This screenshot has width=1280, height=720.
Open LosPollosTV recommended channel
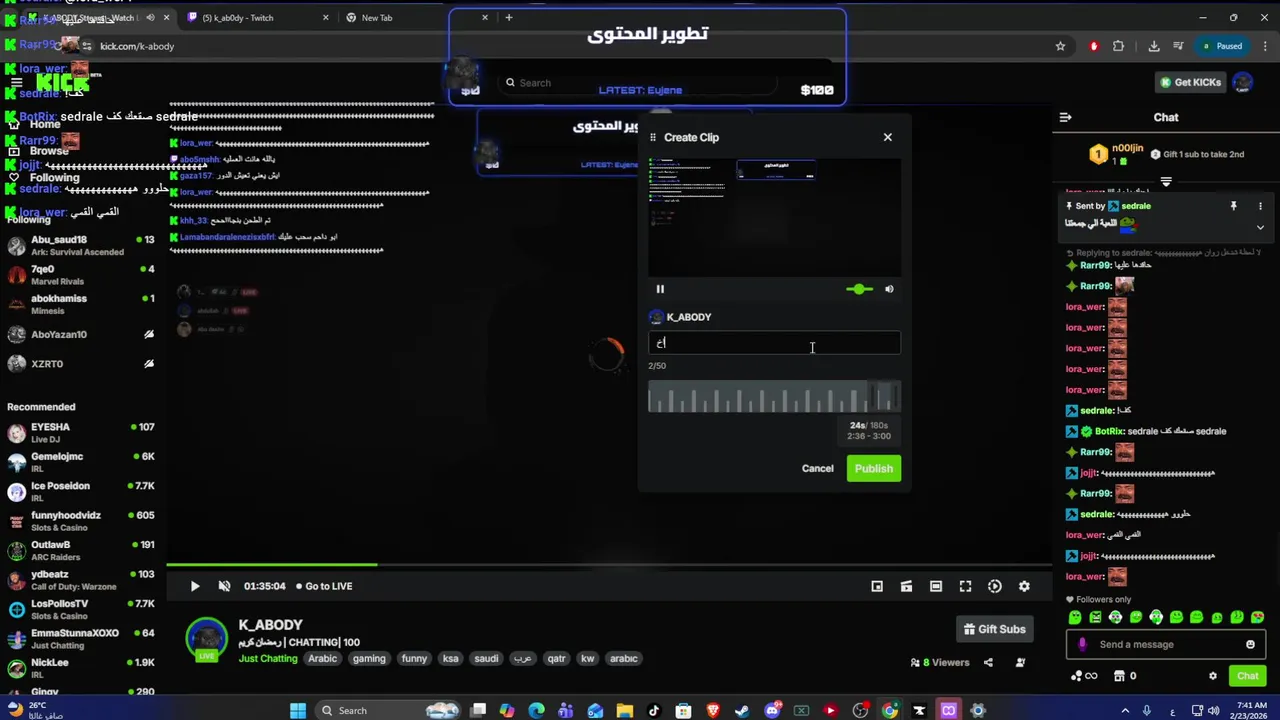click(80, 610)
